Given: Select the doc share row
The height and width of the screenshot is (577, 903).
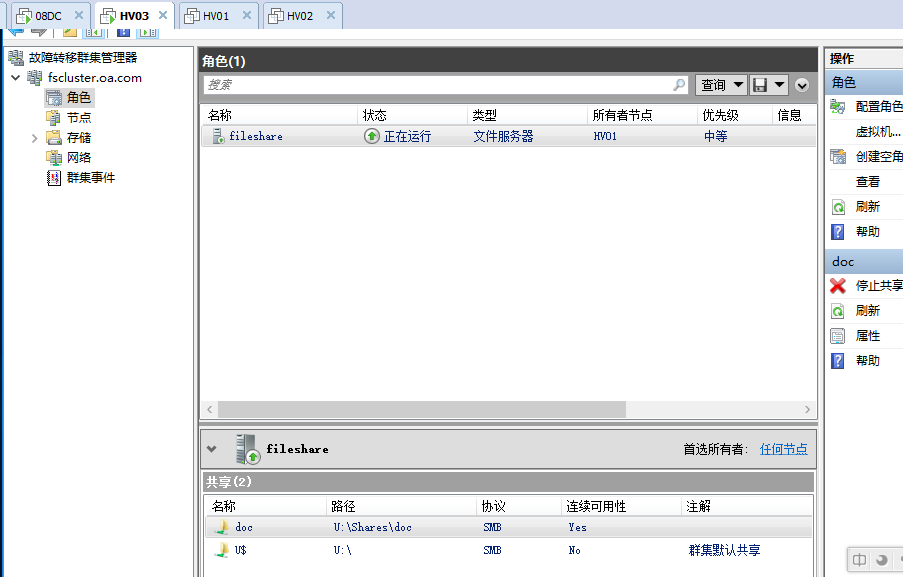Looking at the screenshot, I should (509, 527).
